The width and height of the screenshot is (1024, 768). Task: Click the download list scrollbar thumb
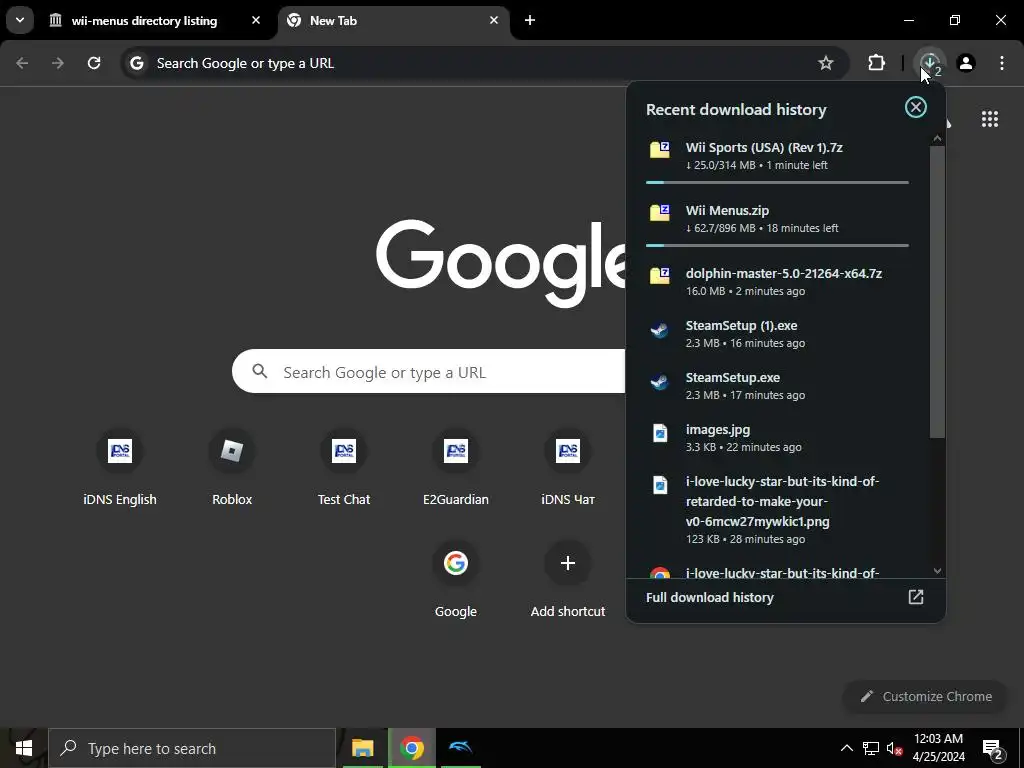pos(937,291)
